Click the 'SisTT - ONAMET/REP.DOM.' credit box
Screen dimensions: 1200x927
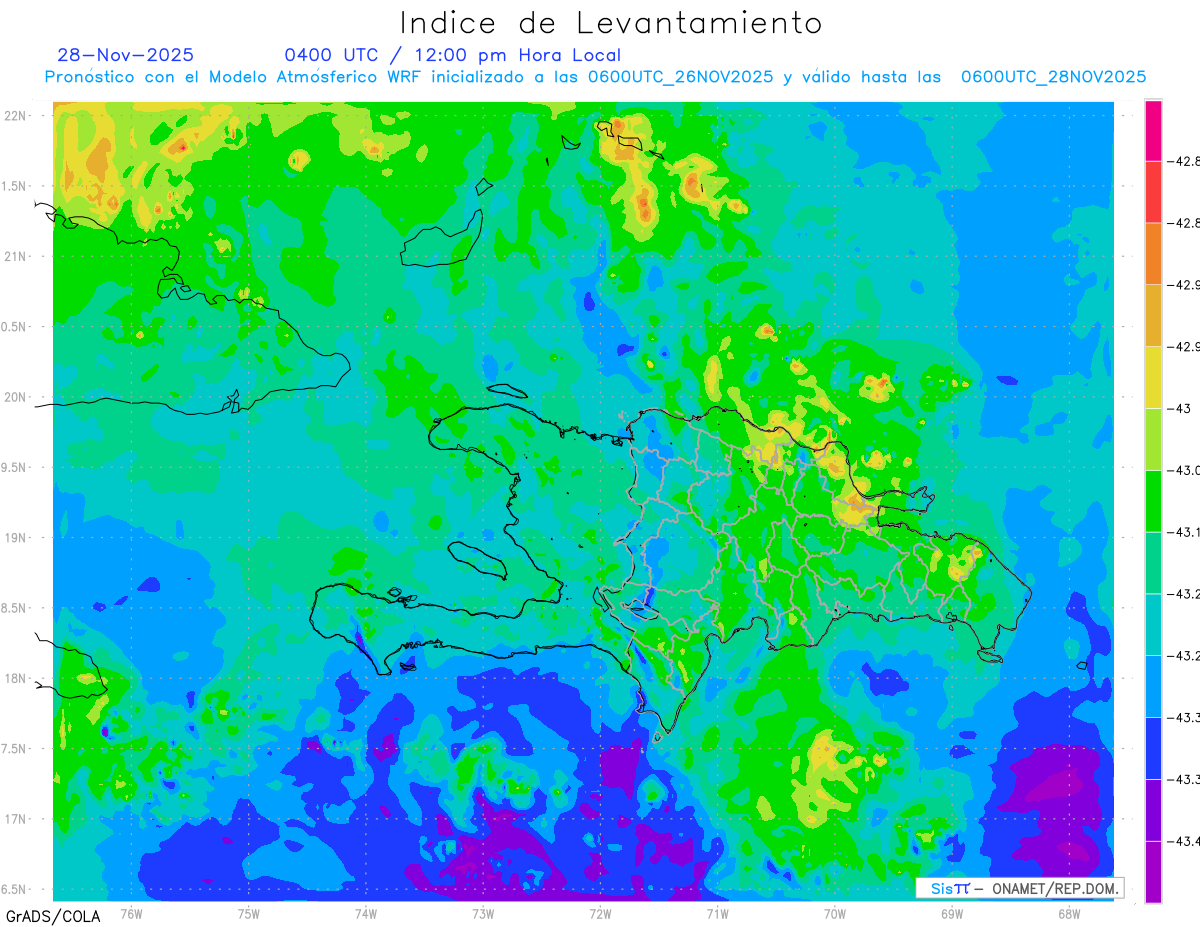[1020, 888]
